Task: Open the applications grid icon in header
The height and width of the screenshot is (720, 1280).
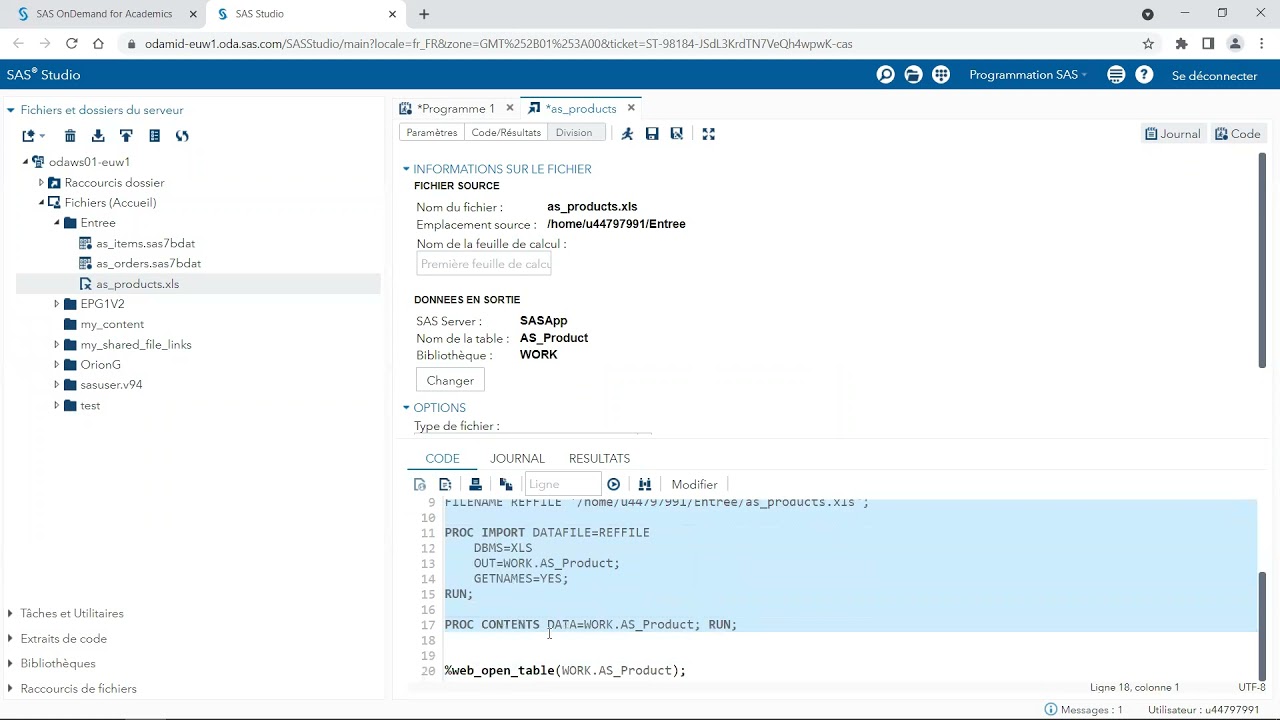Action: pos(941,75)
